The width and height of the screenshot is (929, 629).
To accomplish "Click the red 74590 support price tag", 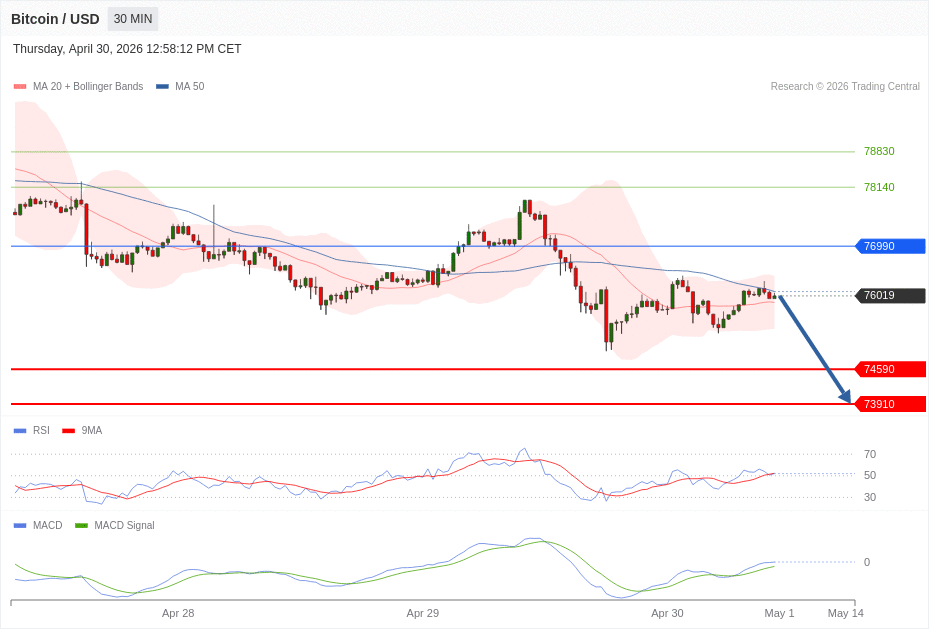I will (x=890, y=369).
